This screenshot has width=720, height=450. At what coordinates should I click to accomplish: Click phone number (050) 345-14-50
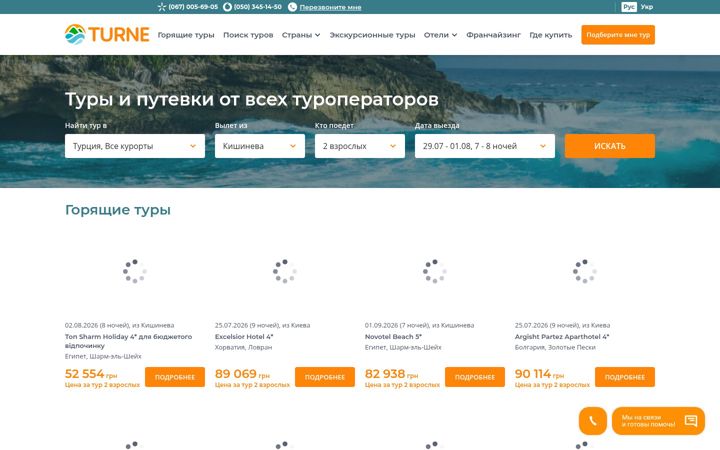click(258, 7)
